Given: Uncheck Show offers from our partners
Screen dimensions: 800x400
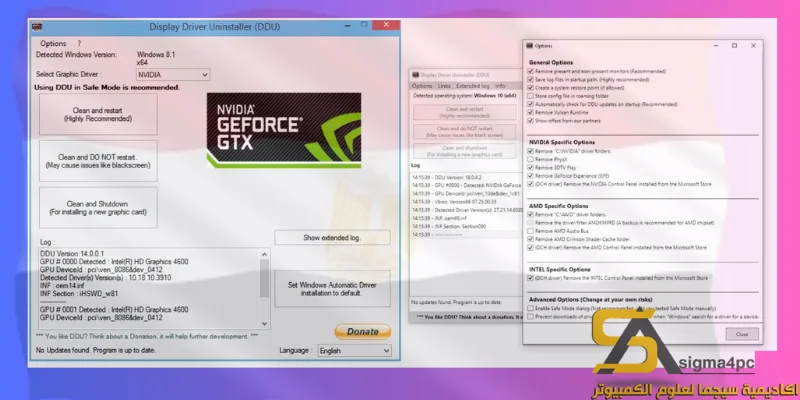Looking at the screenshot, I should click(x=531, y=121).
